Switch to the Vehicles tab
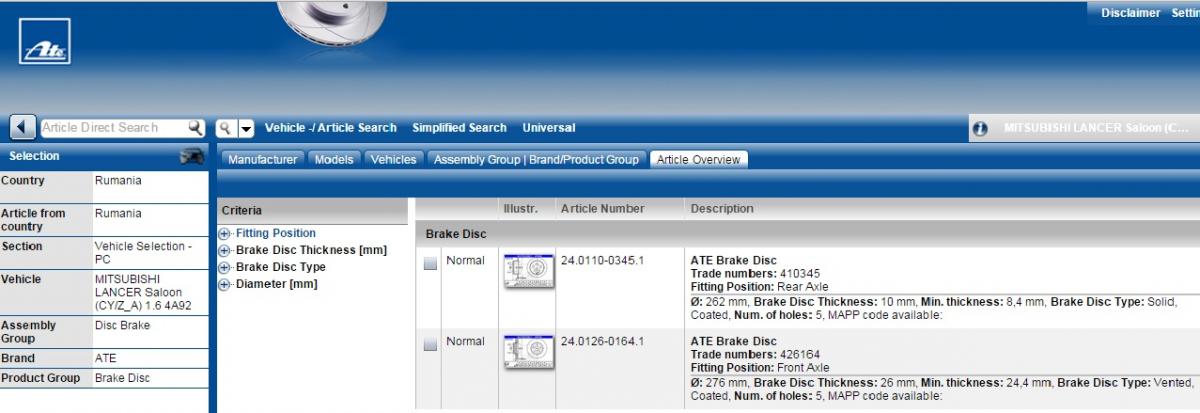This screenshot has height=413, width=1200. [393, 160]
